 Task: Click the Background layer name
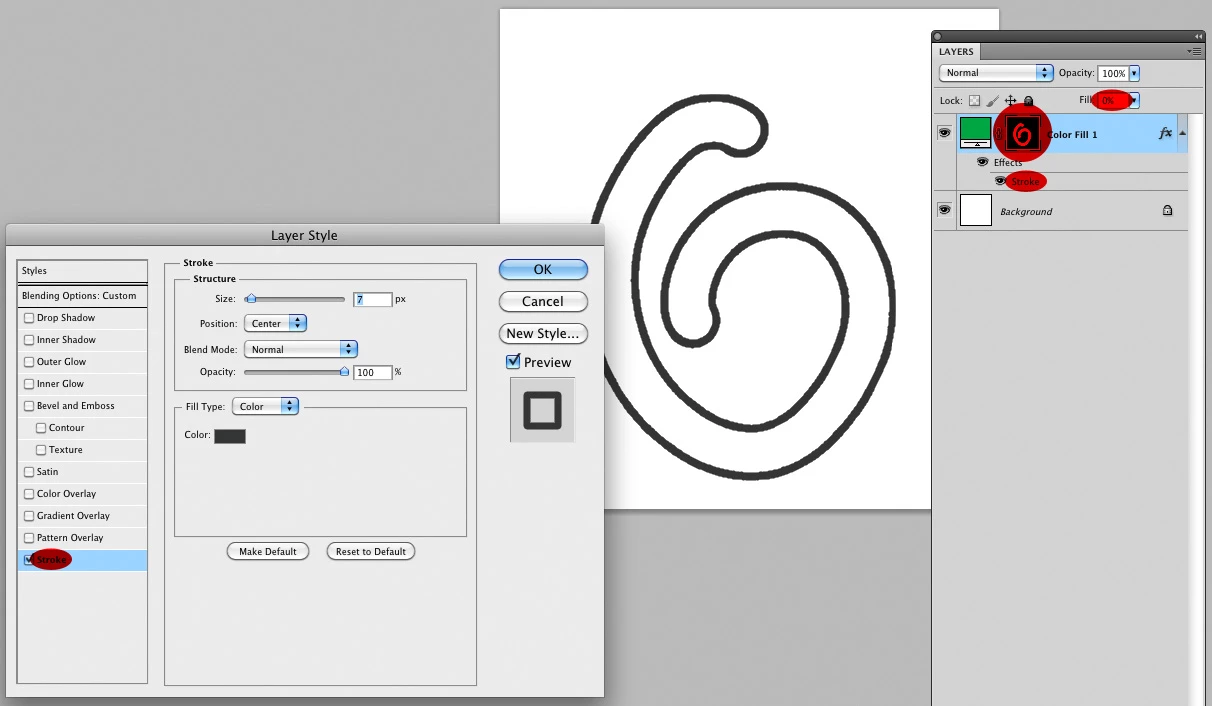1026,211
